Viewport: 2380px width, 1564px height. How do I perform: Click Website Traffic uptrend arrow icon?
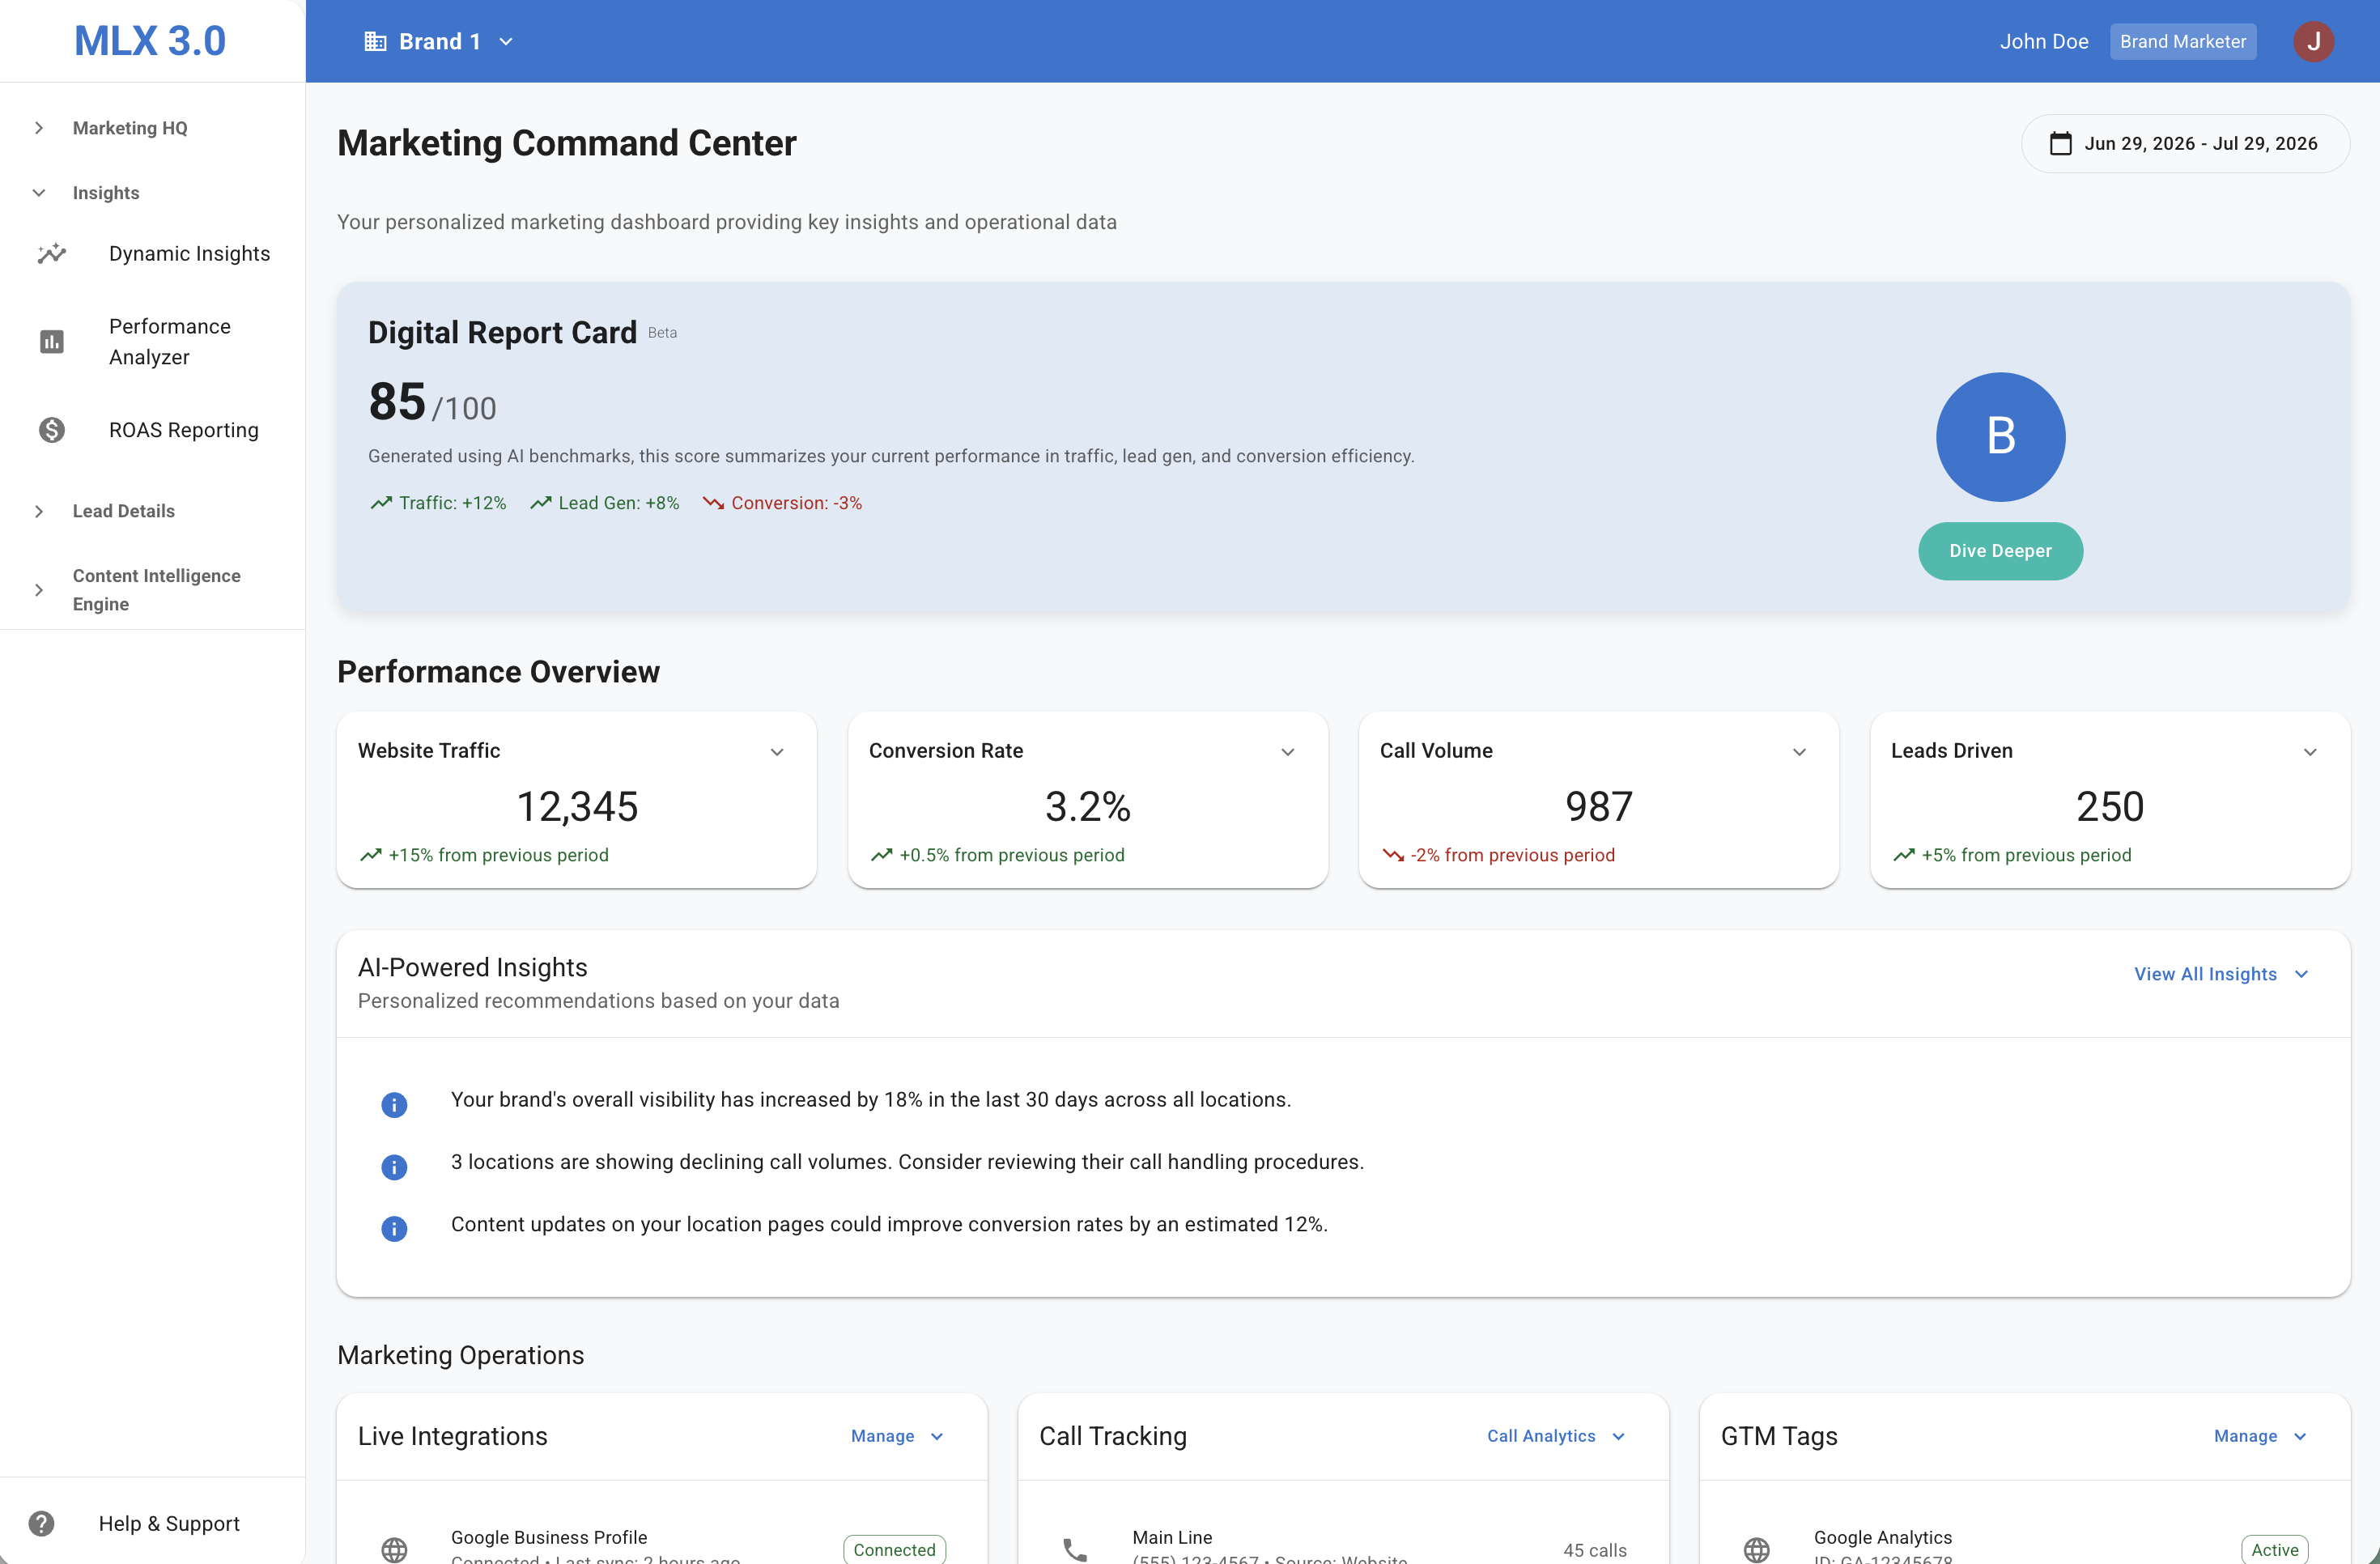[x=371, y=855]
